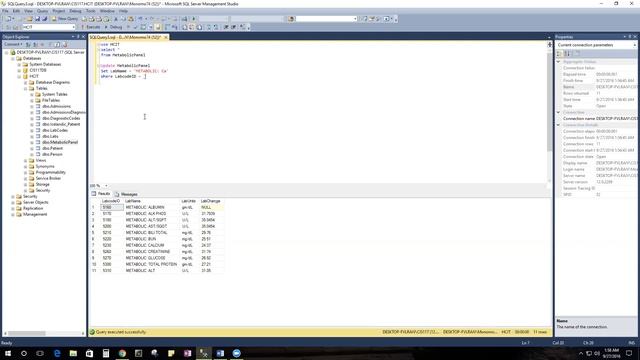Viewport: 640px width, 360px height.
Task: Collapse the Tables folder
Action: pyautogui.click(x=26, y=88)
